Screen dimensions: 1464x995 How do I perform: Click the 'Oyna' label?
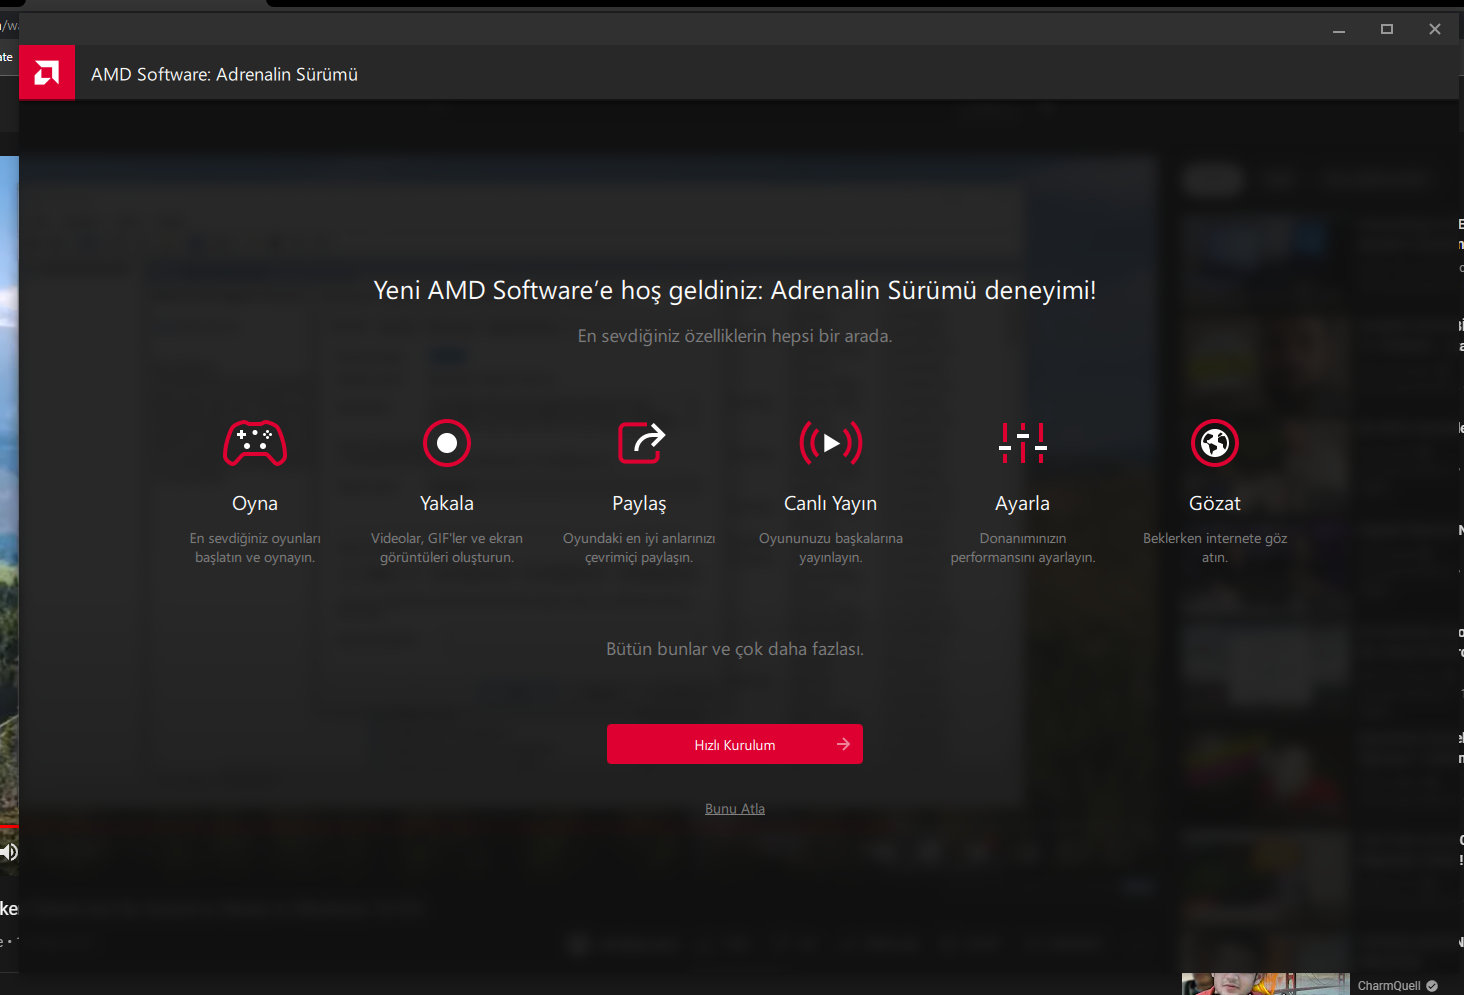click(255, 503)
